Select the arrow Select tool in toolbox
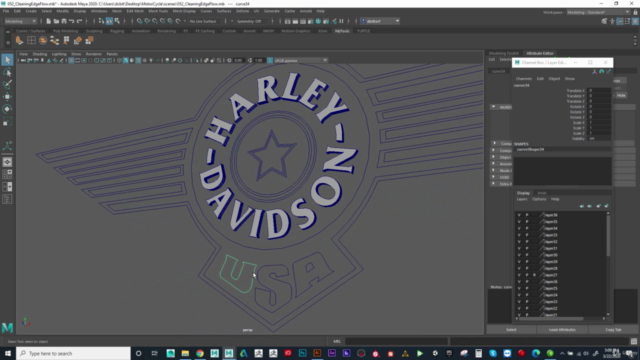 pos(7,60)
